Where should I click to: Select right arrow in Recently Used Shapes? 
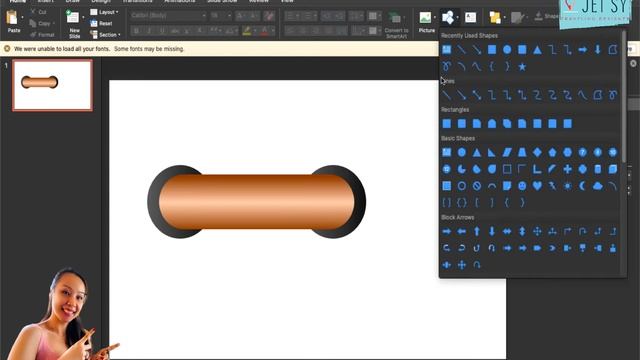pos(582,50)
